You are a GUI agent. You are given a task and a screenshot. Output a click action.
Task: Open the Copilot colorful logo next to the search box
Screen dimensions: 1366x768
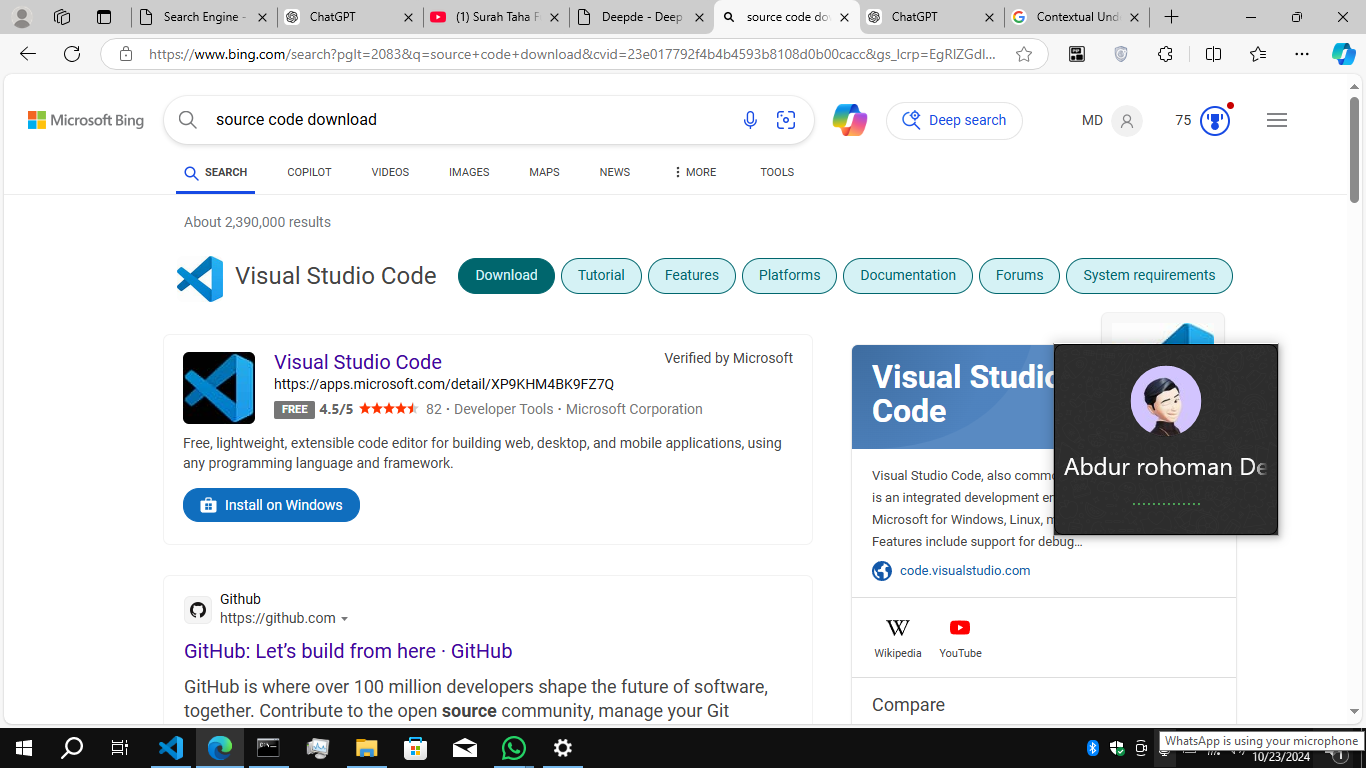pyautogui.click(x=849, y=120)
